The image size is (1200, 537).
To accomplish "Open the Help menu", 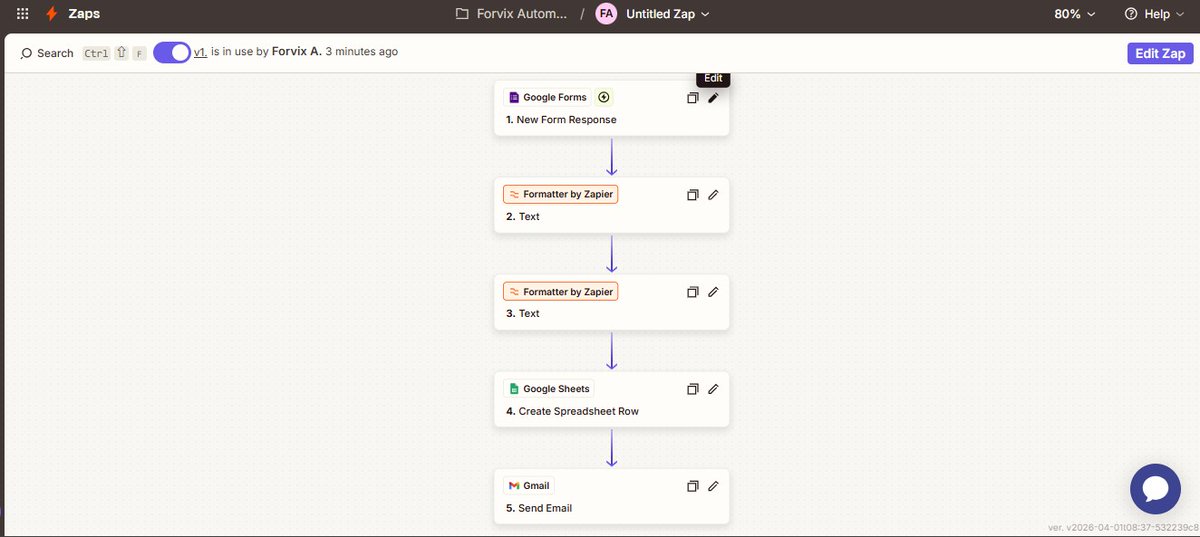I will pyautogui.click(x=1155, y=14).
